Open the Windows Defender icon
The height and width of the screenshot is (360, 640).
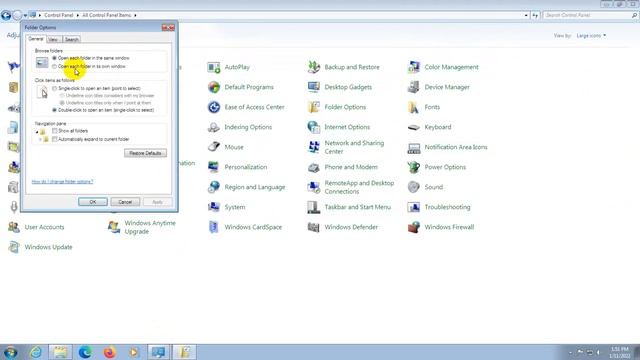click(x=314, y=227)
